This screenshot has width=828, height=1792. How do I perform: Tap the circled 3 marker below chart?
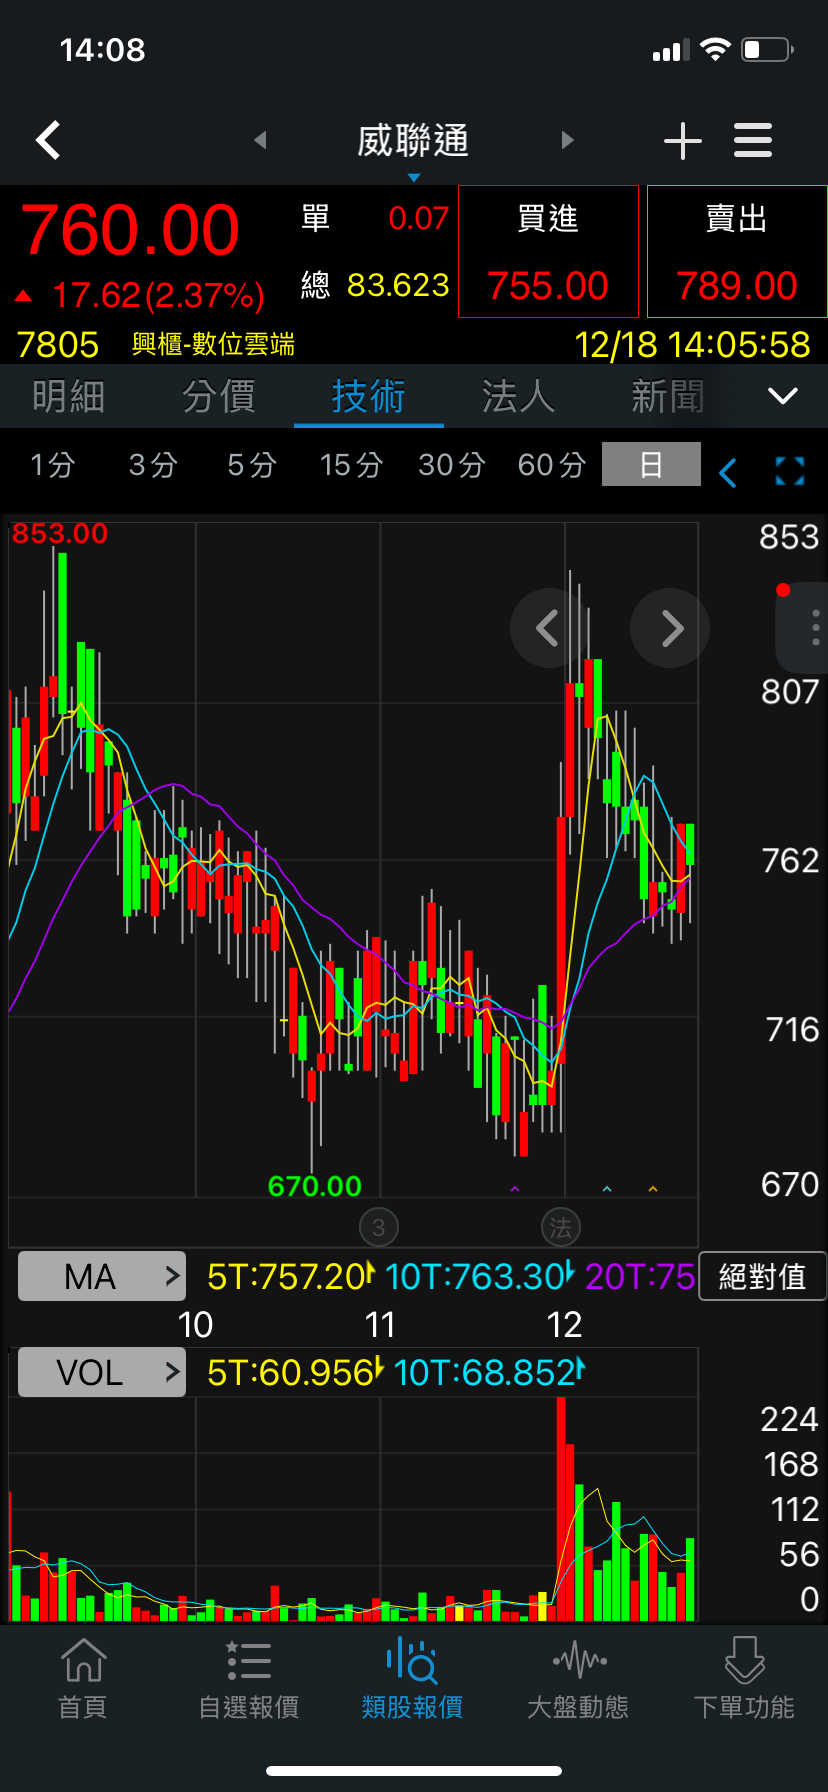pyautogui.click(x=378, y=1227)
